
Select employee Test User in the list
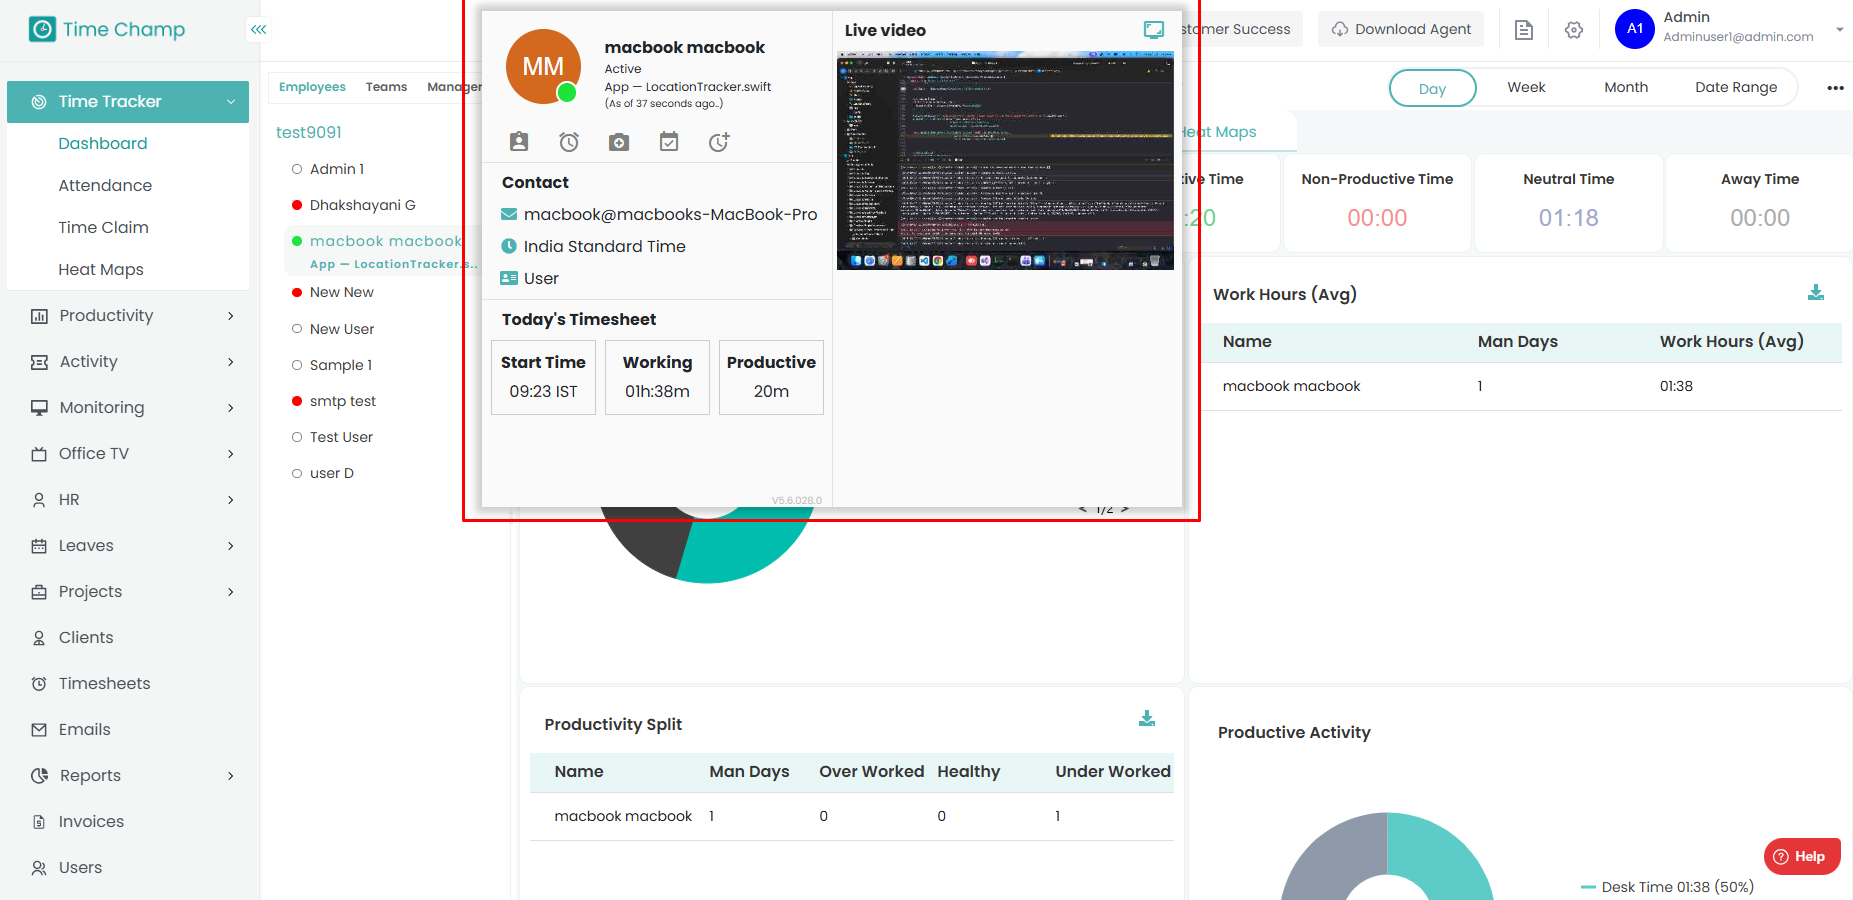341,437
